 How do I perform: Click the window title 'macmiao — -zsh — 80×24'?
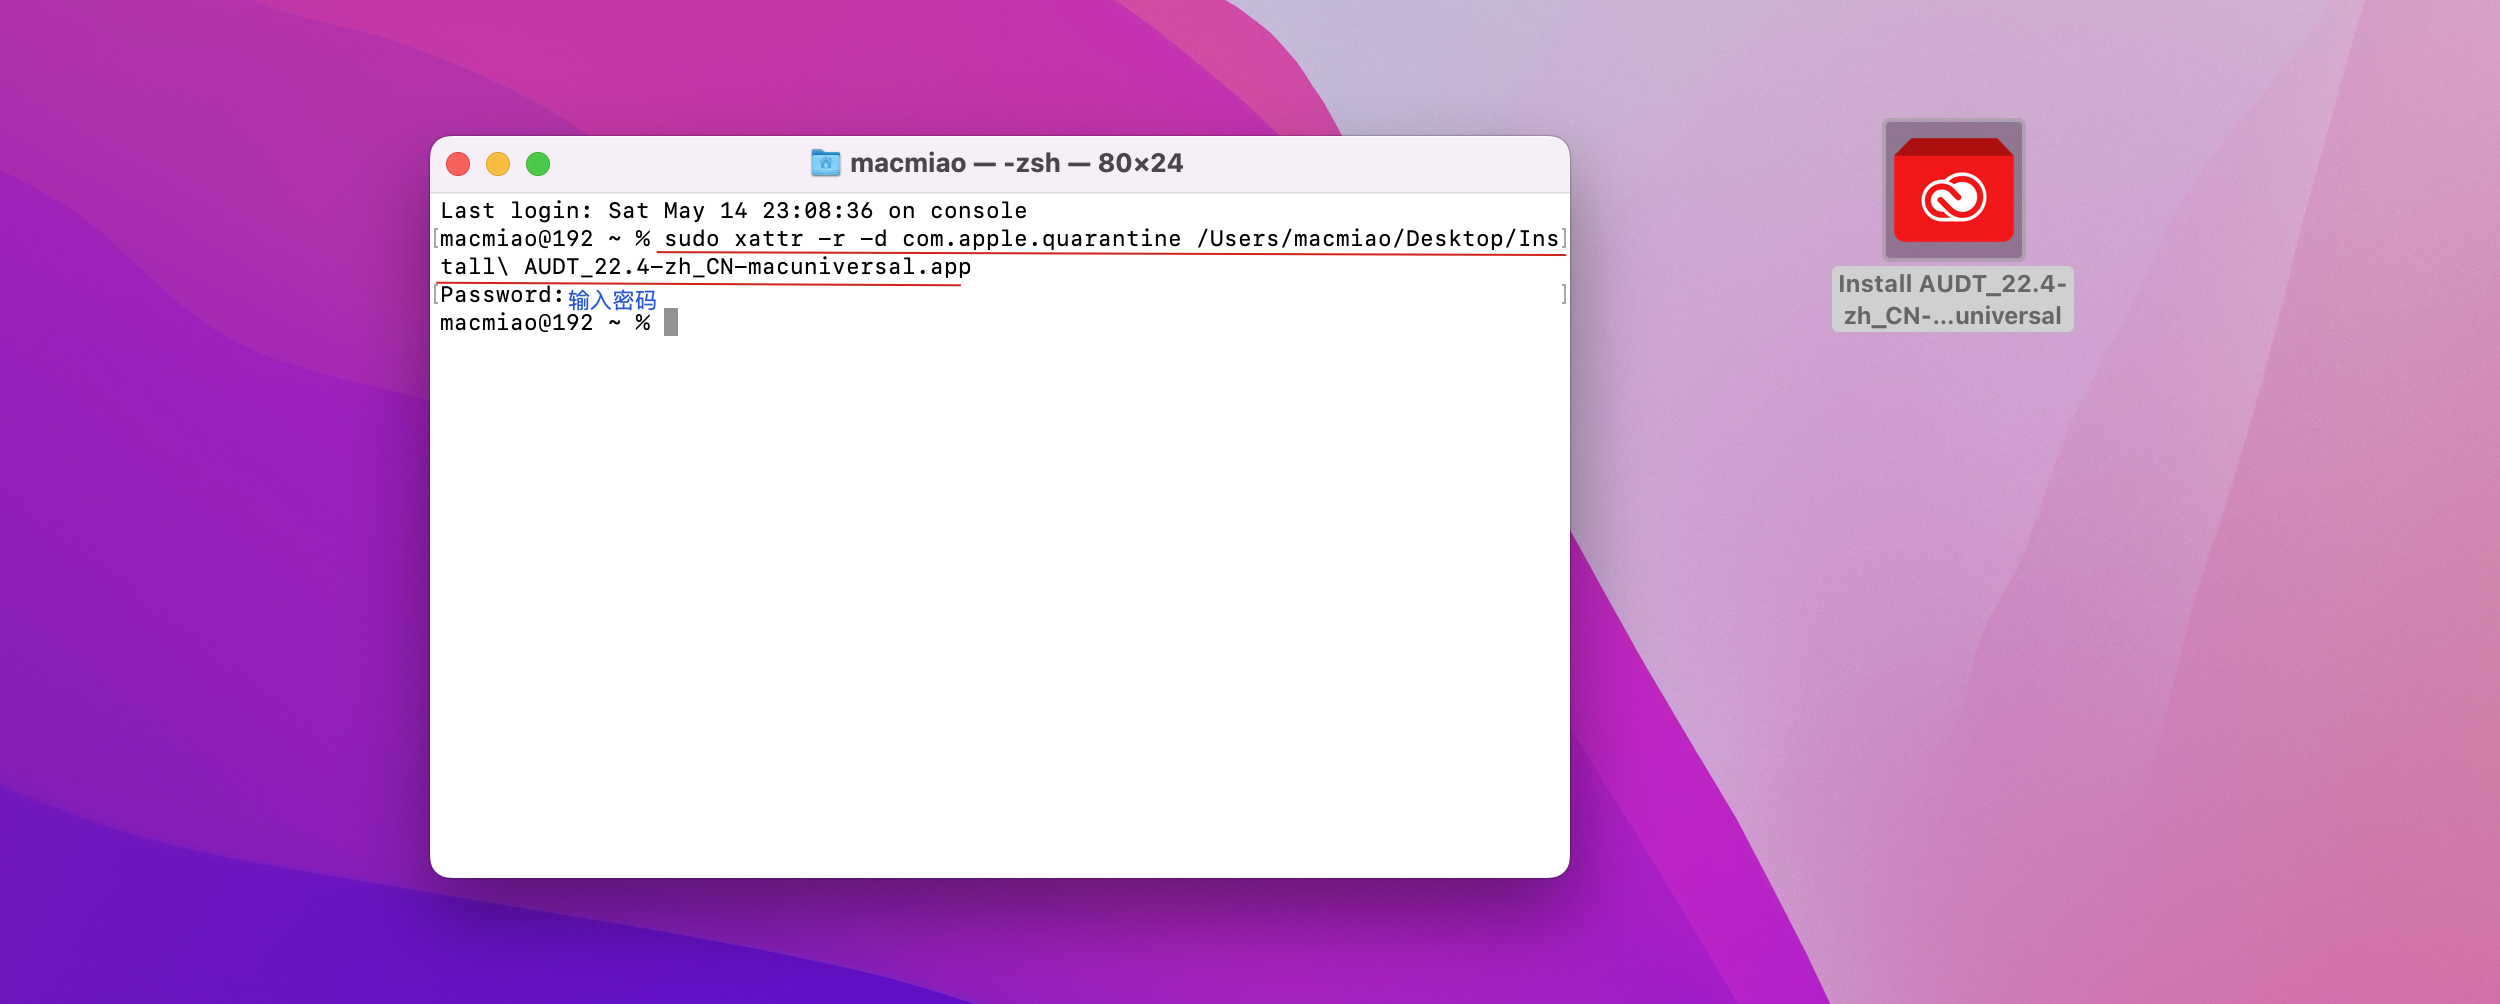click(x=1016, y=163)
